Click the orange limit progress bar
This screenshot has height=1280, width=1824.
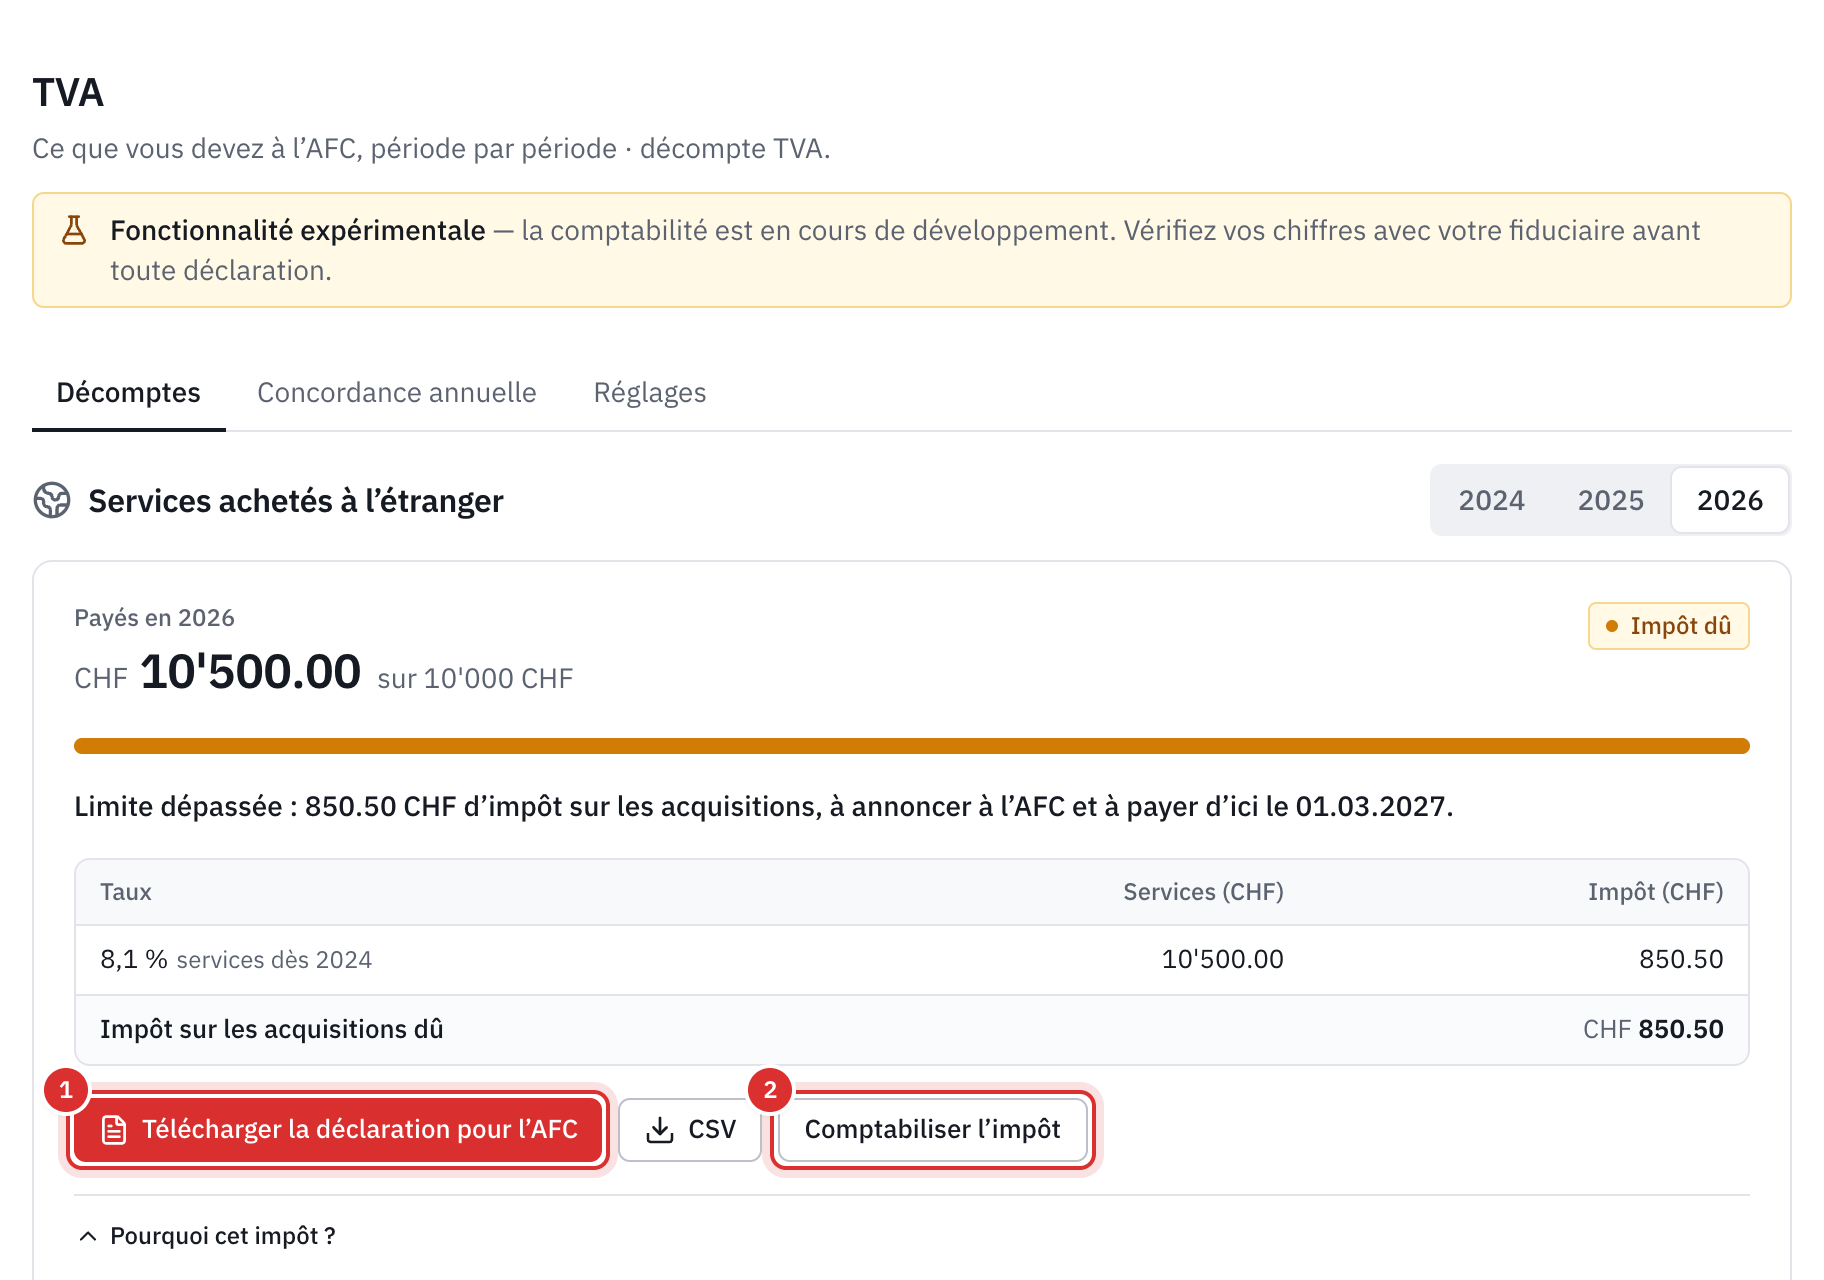click(x=912, y=746)
